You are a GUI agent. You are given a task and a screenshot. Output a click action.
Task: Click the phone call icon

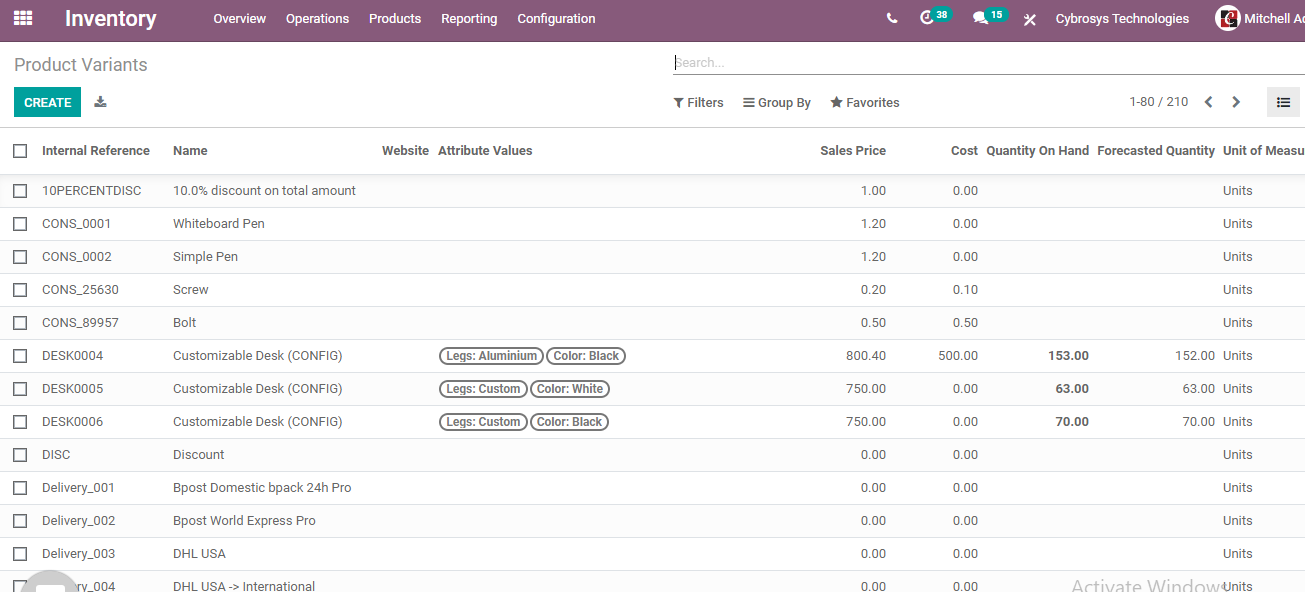tap(892, 18)
